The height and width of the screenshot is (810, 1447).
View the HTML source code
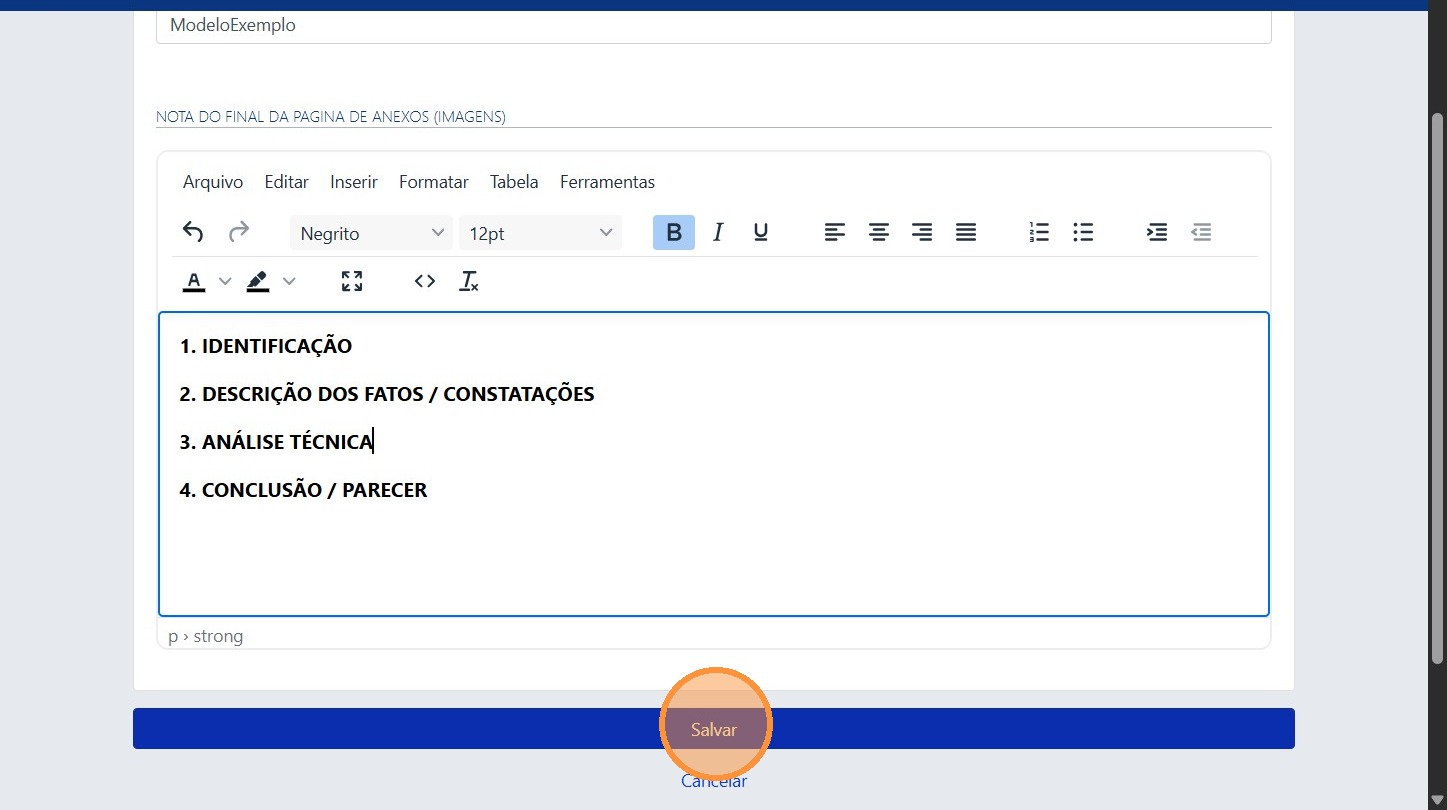point(424,281)
